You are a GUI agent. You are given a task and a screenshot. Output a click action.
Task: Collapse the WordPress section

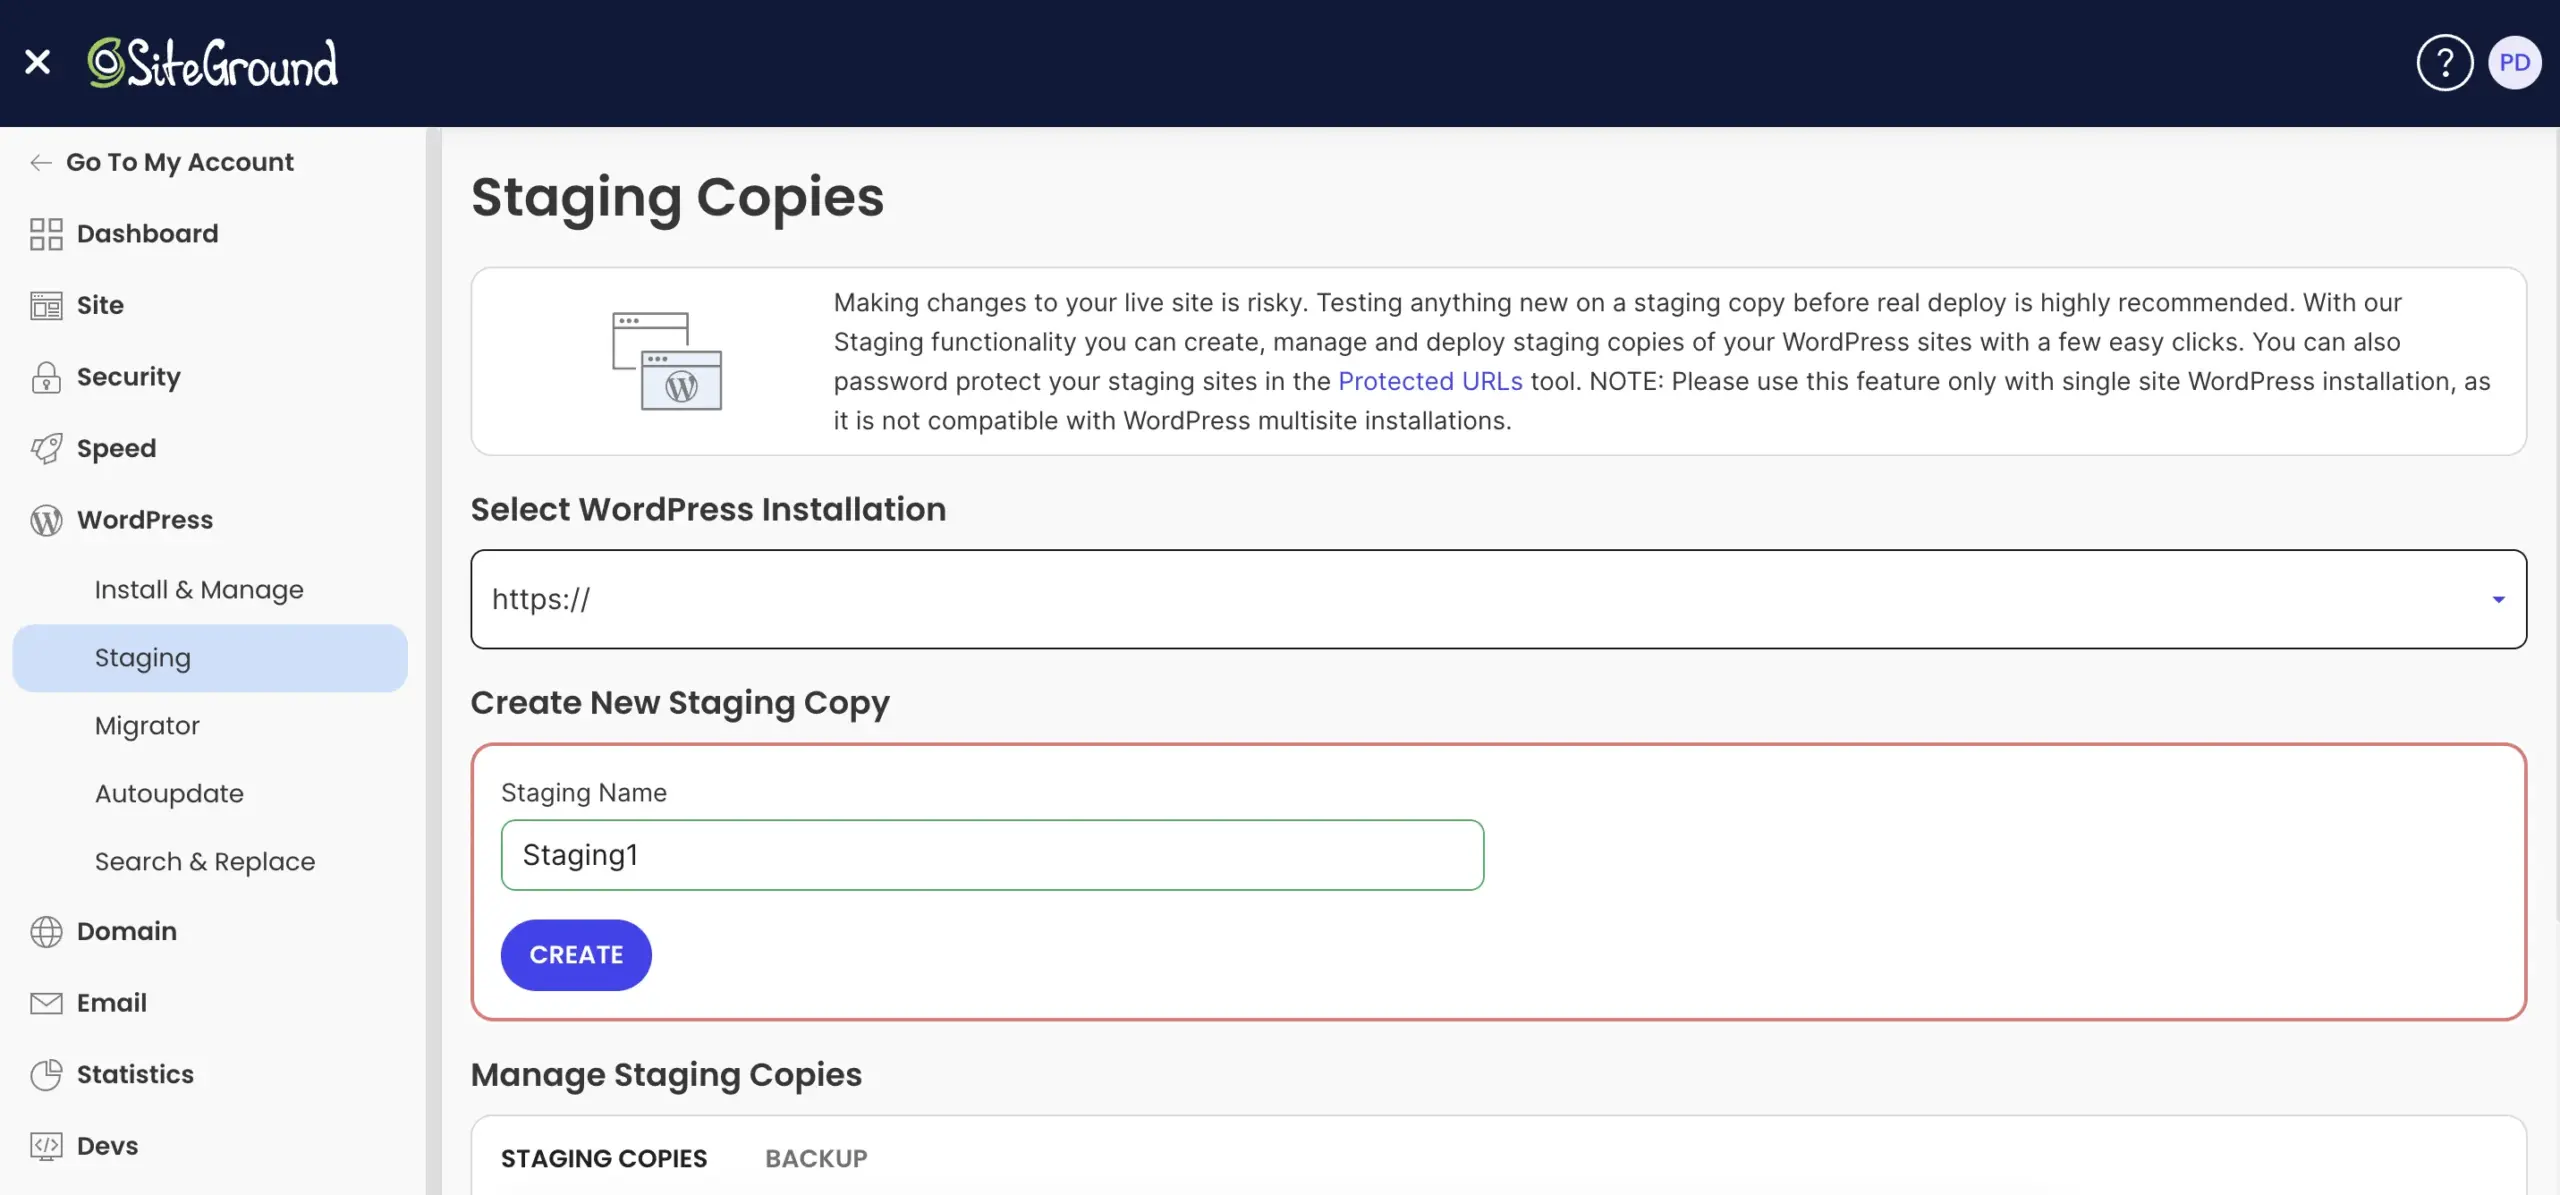tap(145, 520)
